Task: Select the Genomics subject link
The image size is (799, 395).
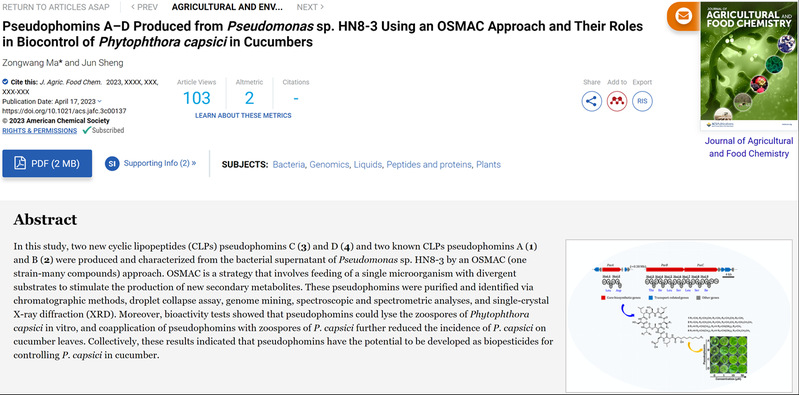Action: [x=329, y=165]
